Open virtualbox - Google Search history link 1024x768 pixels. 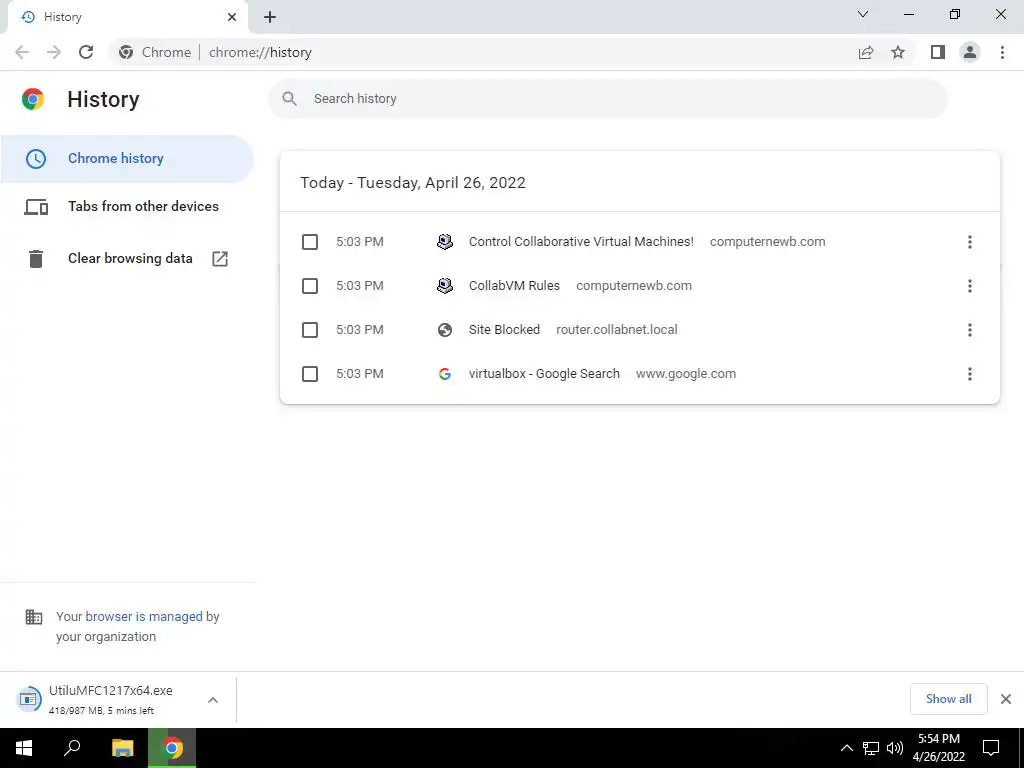click(x=544, y=374)
